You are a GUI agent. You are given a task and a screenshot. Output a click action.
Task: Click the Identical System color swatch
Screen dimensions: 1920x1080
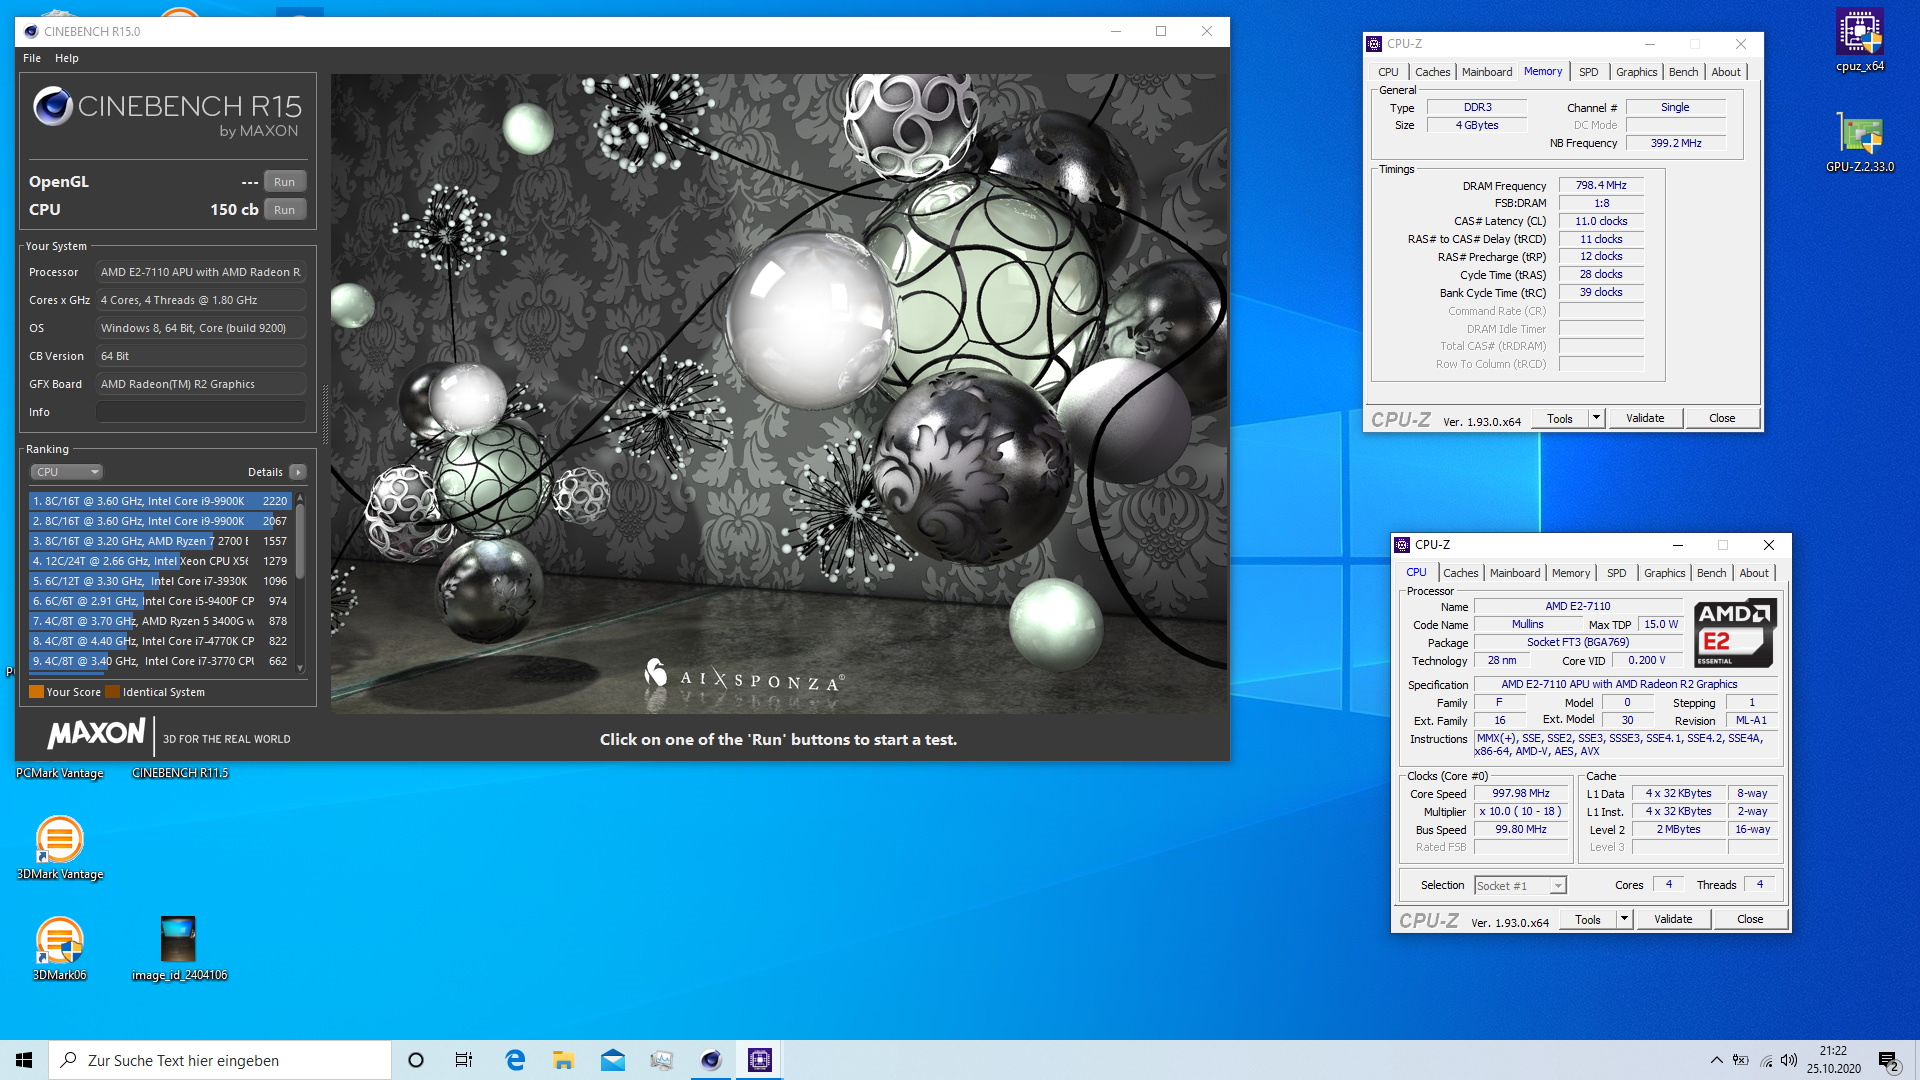click(113, 692)
